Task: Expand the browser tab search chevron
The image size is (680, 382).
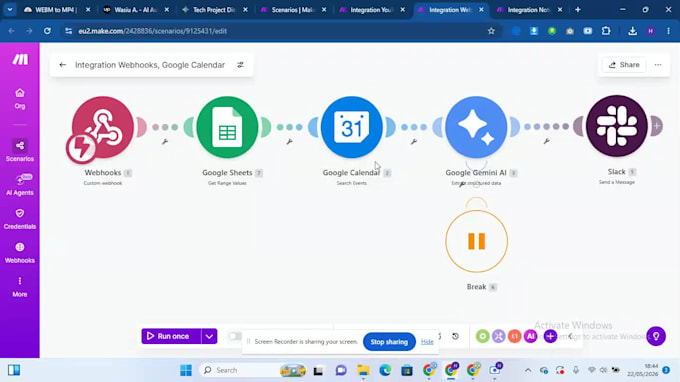Action: point(10,10)
